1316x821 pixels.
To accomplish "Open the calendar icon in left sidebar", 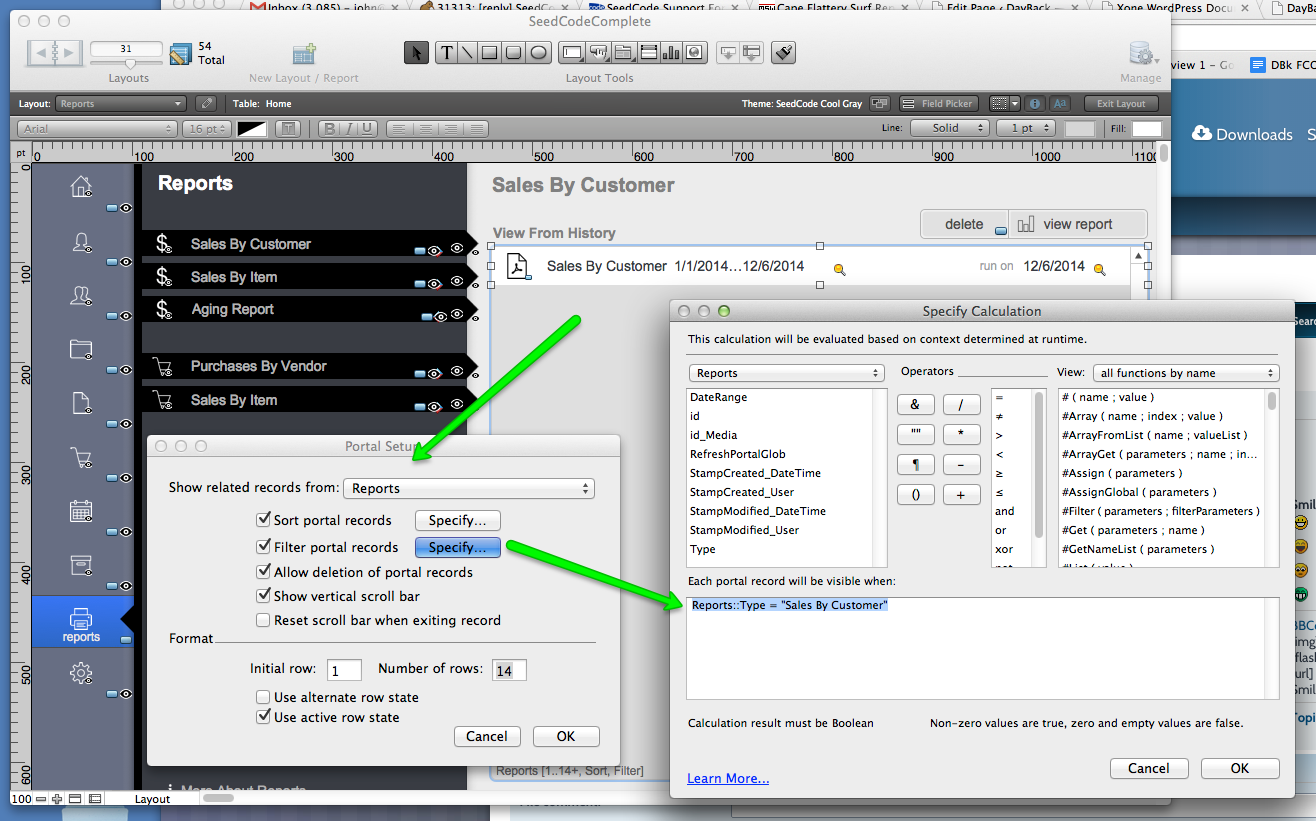I will [x=81, y=511].
